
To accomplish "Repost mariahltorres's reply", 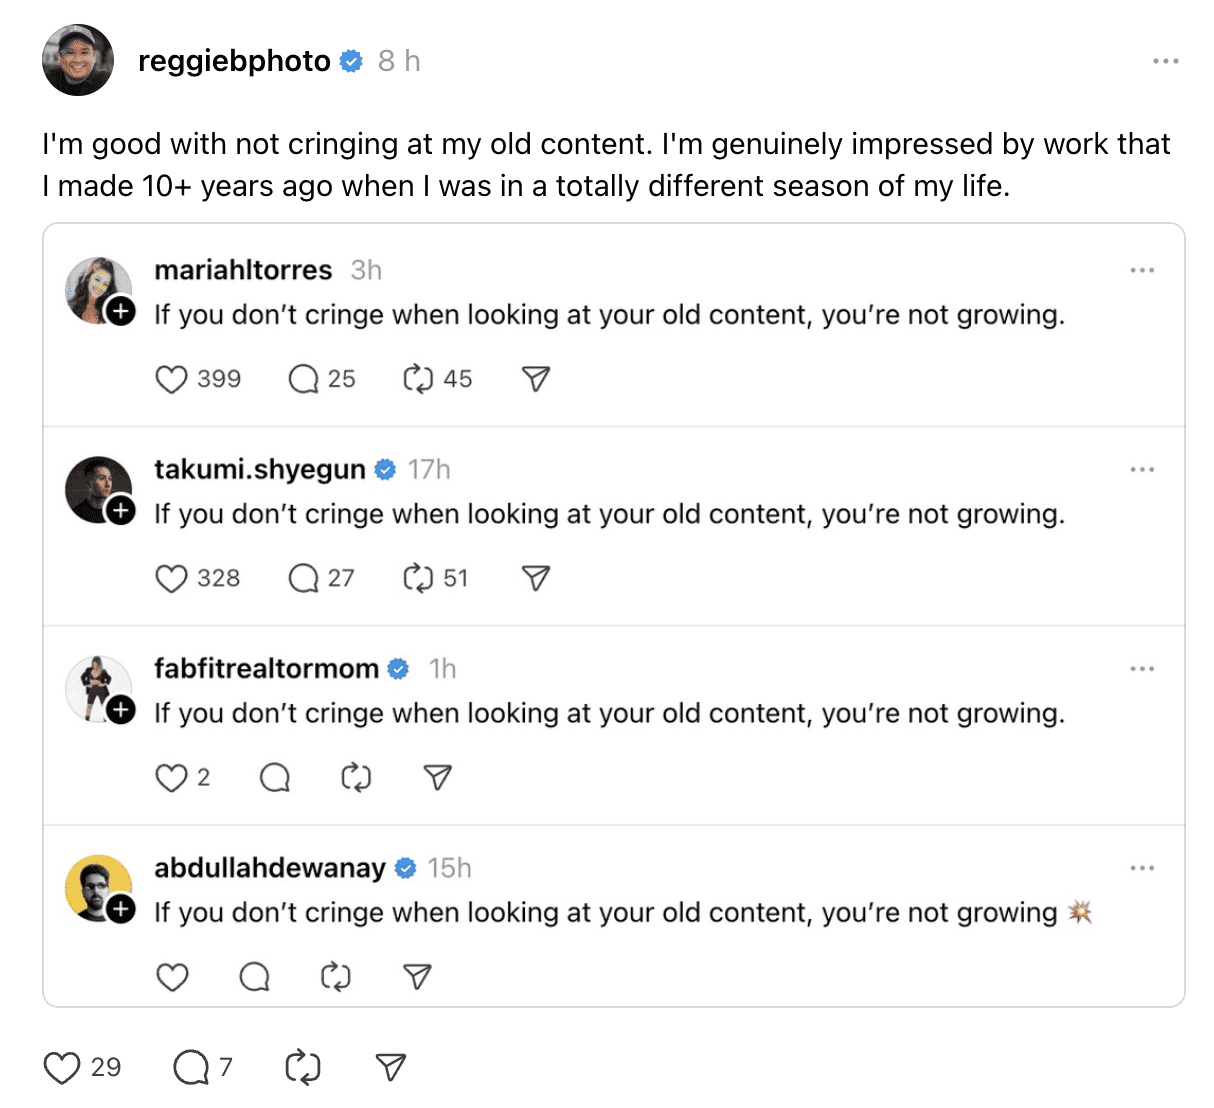I will coord(422,378).
